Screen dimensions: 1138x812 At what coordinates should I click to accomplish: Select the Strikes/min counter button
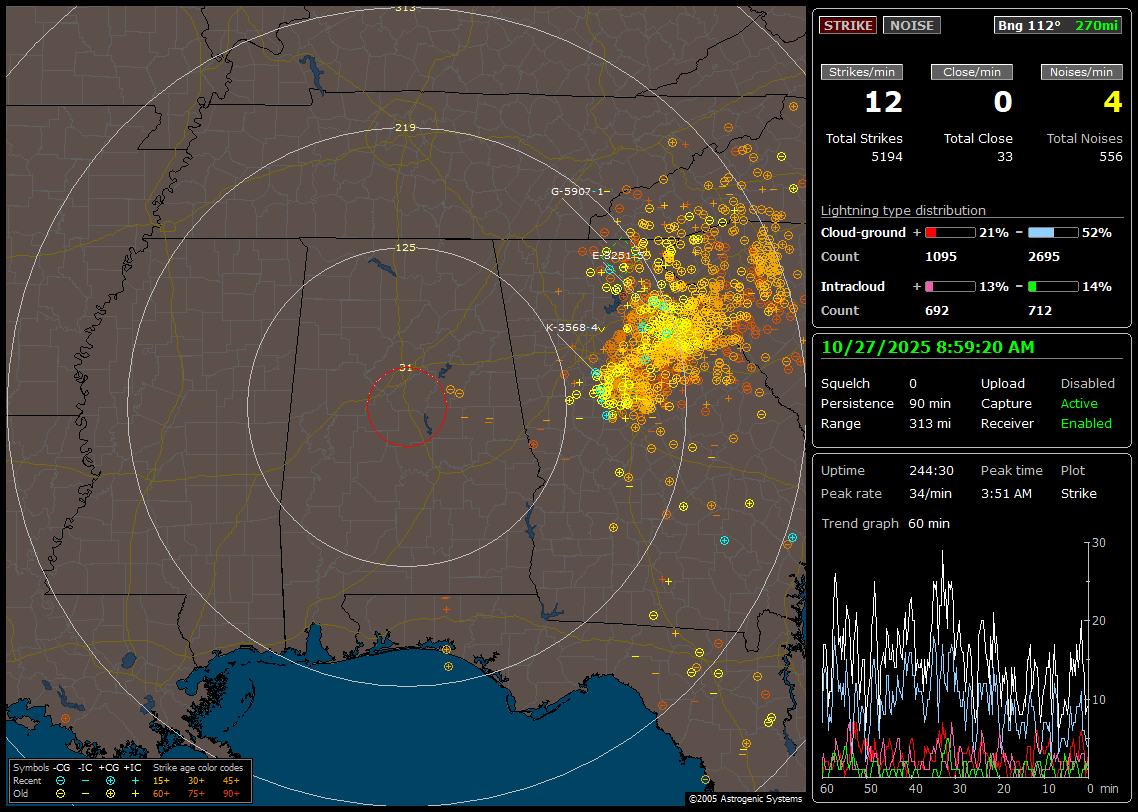click(862, 72)
